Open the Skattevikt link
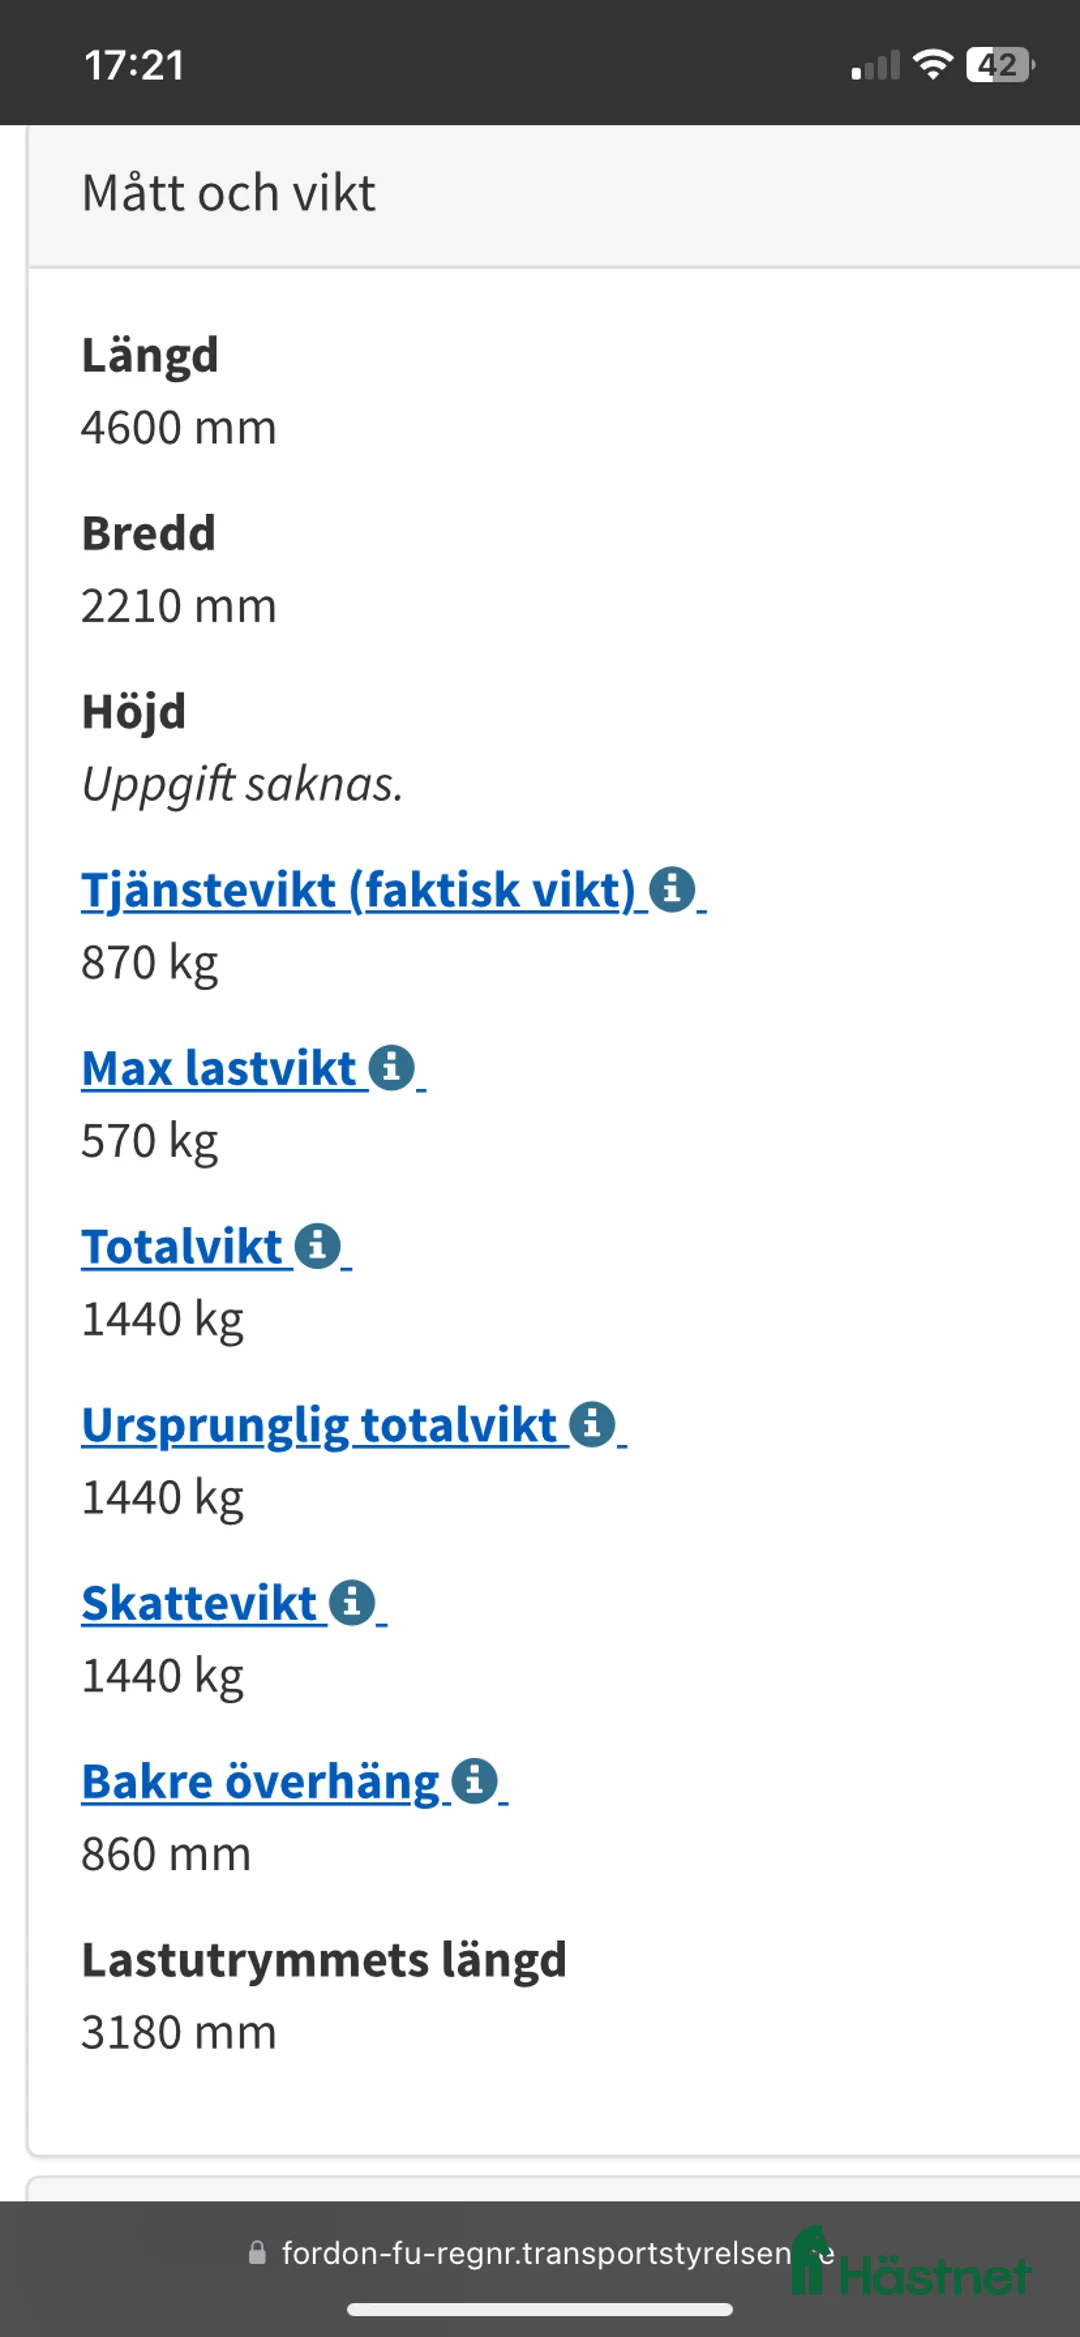This screenshot has height=2337, width=1080. 197,1602
